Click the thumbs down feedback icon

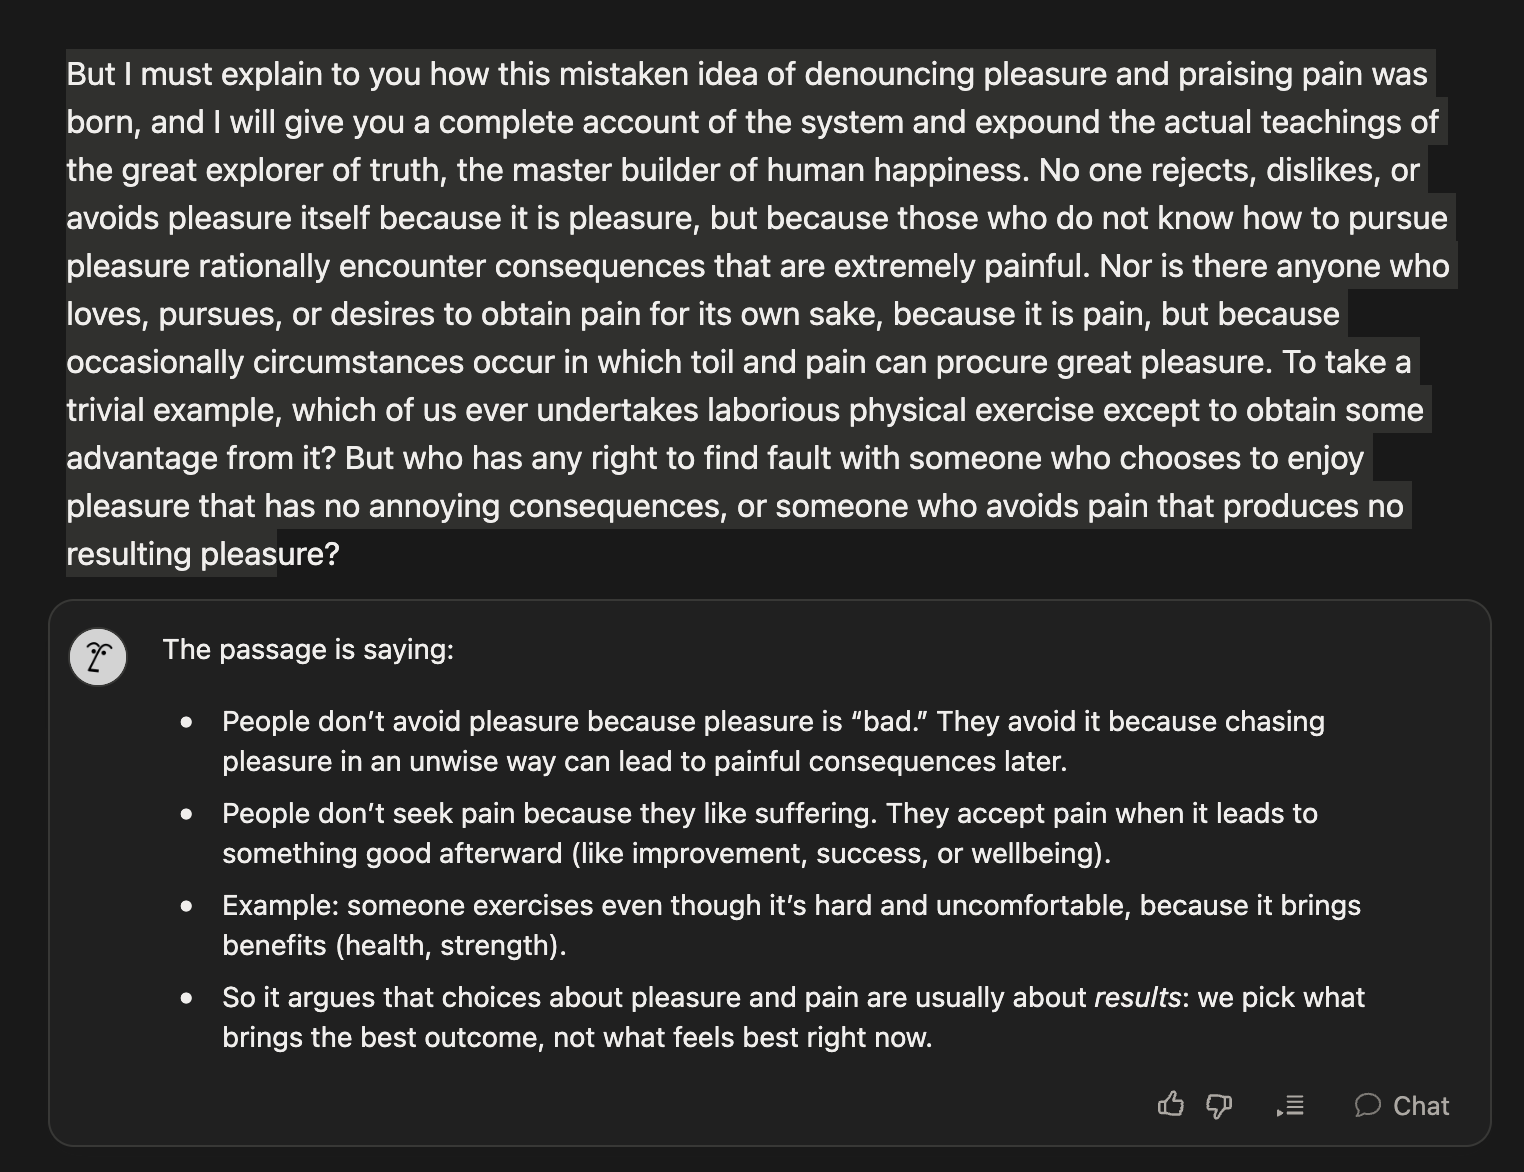click(x=1219, y=1106)
